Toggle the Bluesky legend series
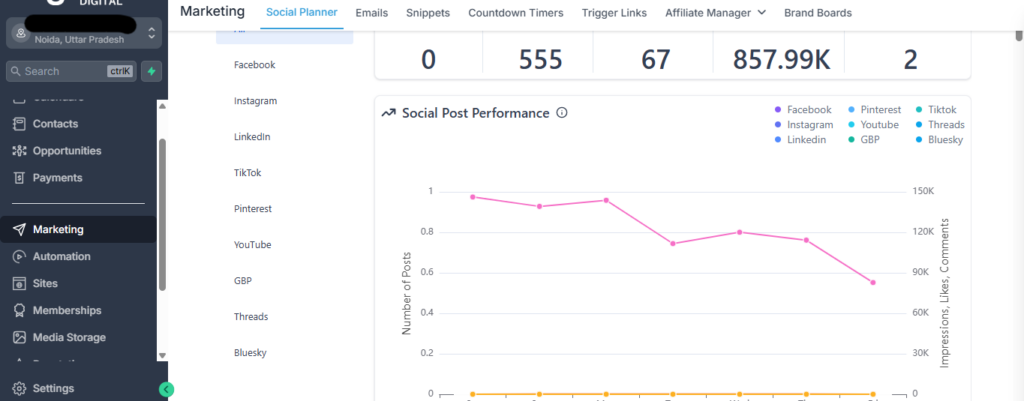This screenshot has height=401, width=1024. [939, 140]
